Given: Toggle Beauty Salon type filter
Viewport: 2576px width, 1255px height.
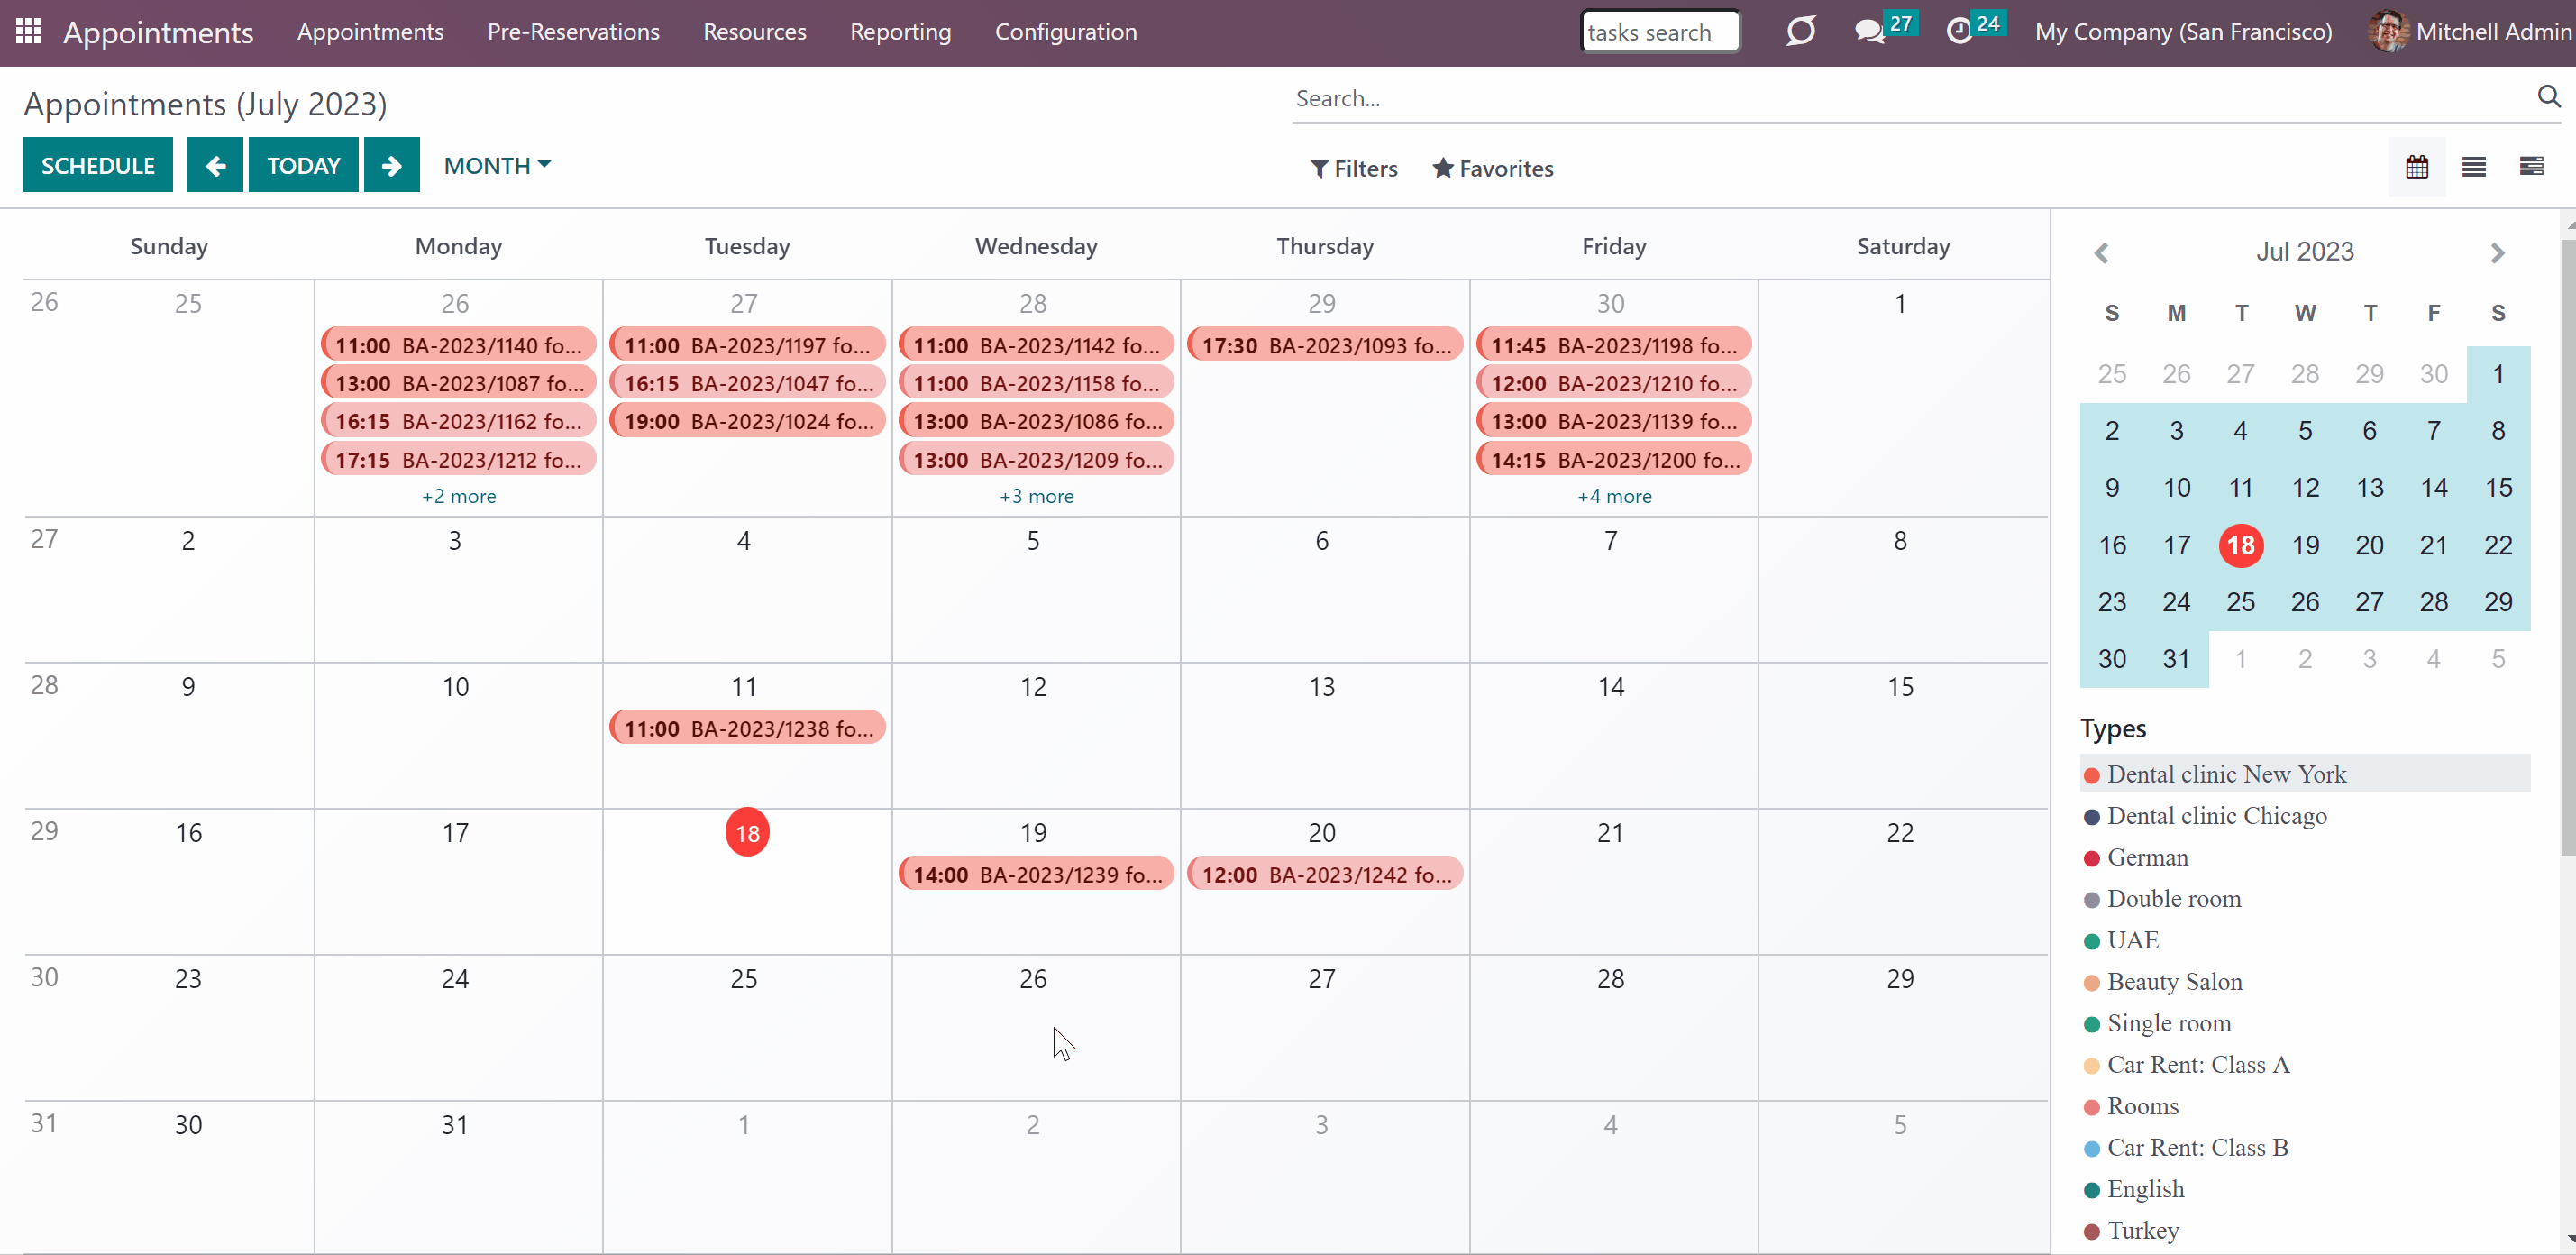Looking at the screenshot, I should pyautogui.click(x=2304, y=982).
